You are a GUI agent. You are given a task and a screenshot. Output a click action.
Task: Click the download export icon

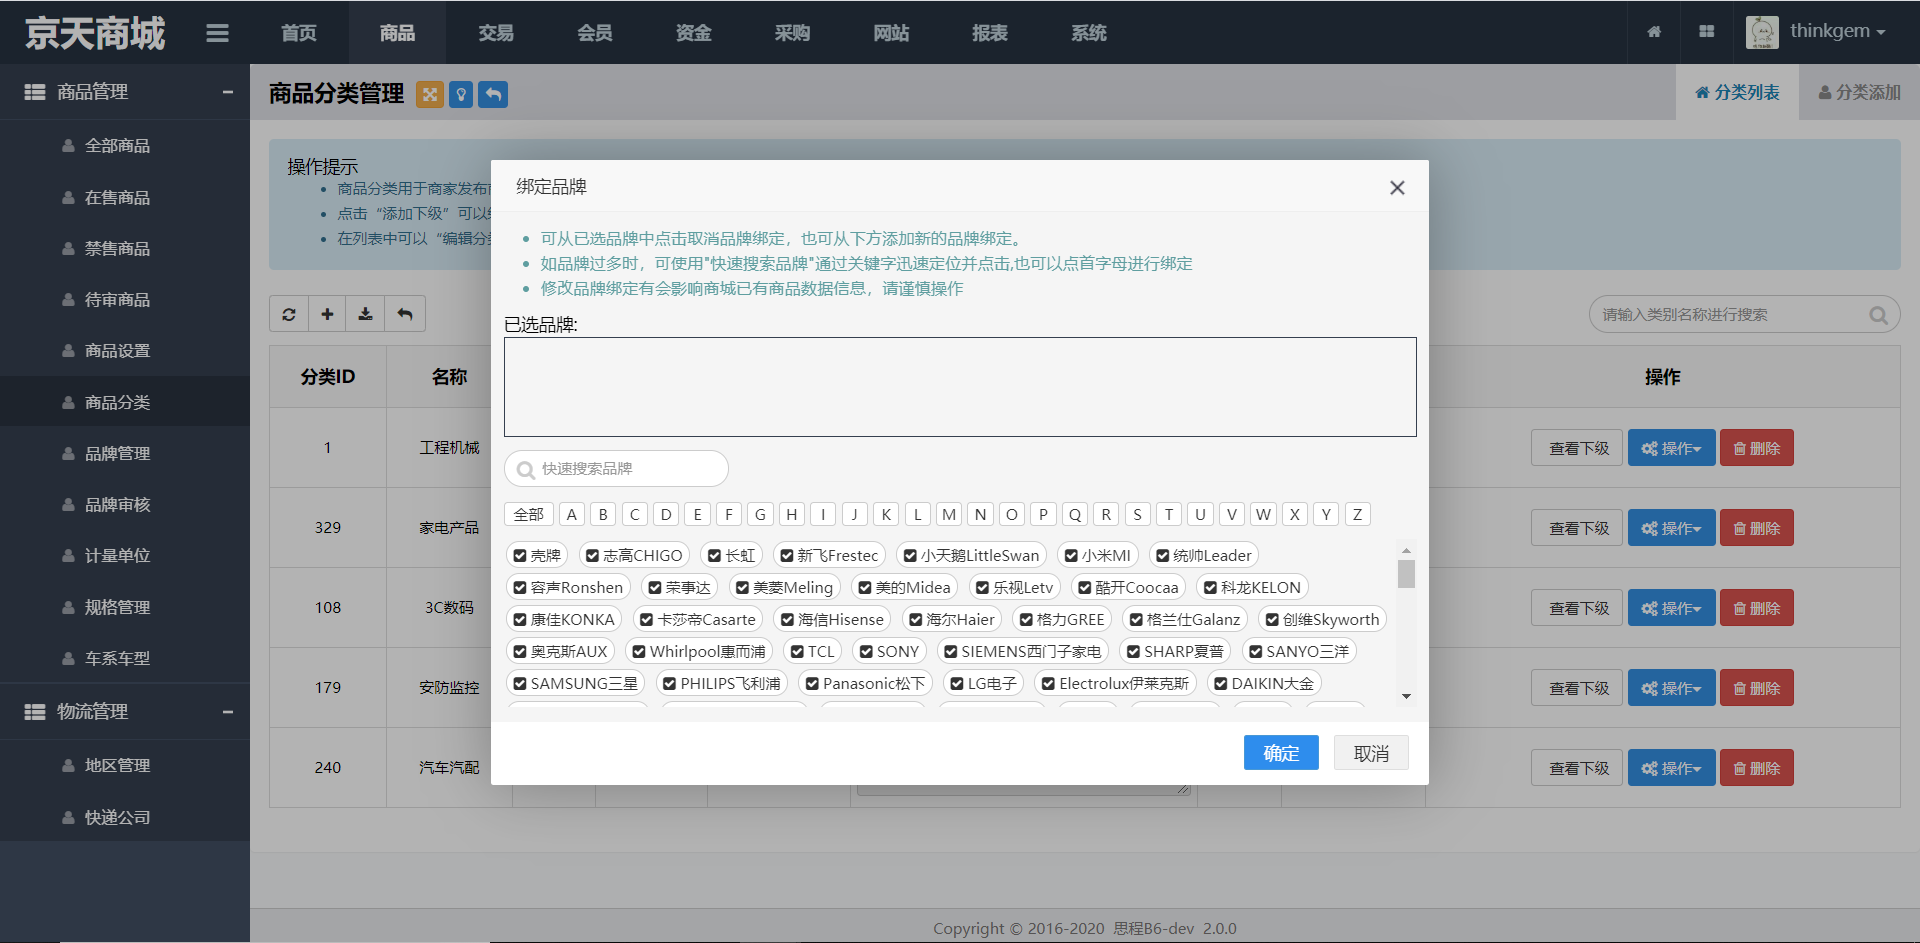click(366, 314)
